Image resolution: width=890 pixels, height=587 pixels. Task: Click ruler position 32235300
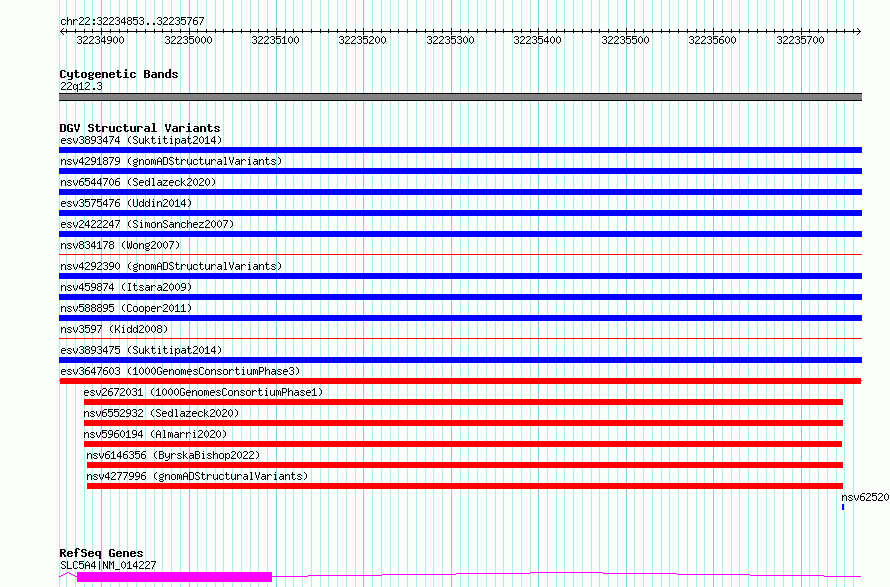(x=450, y=40)
